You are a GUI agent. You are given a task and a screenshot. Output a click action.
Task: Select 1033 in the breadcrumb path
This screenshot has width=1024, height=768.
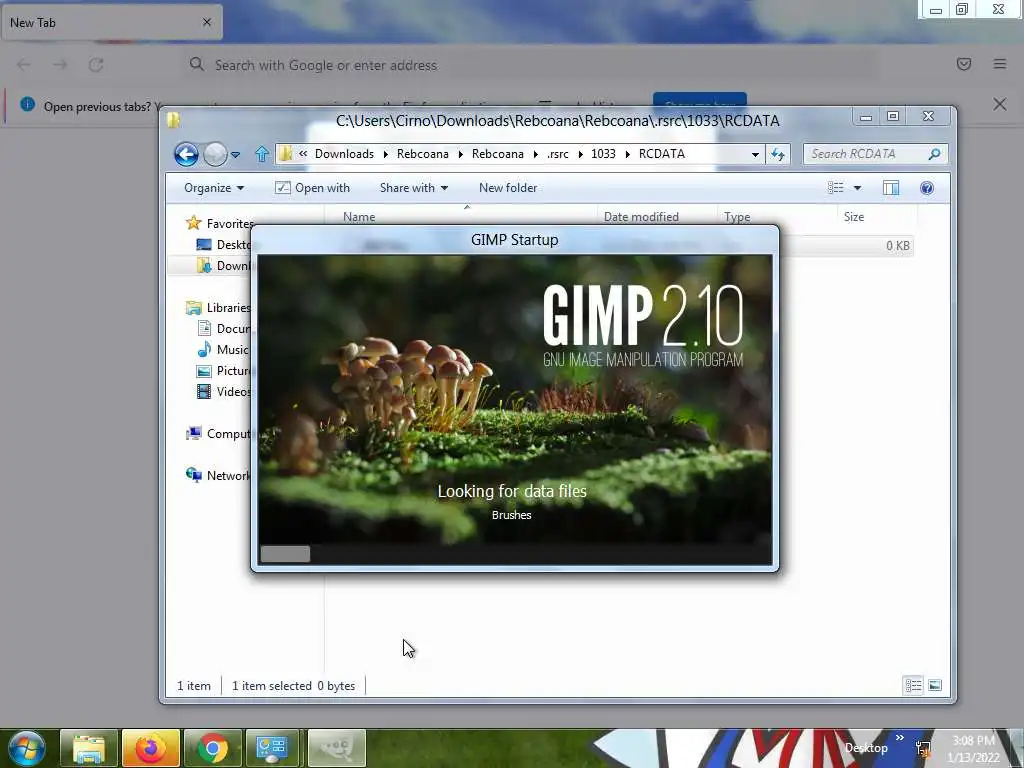603,154
